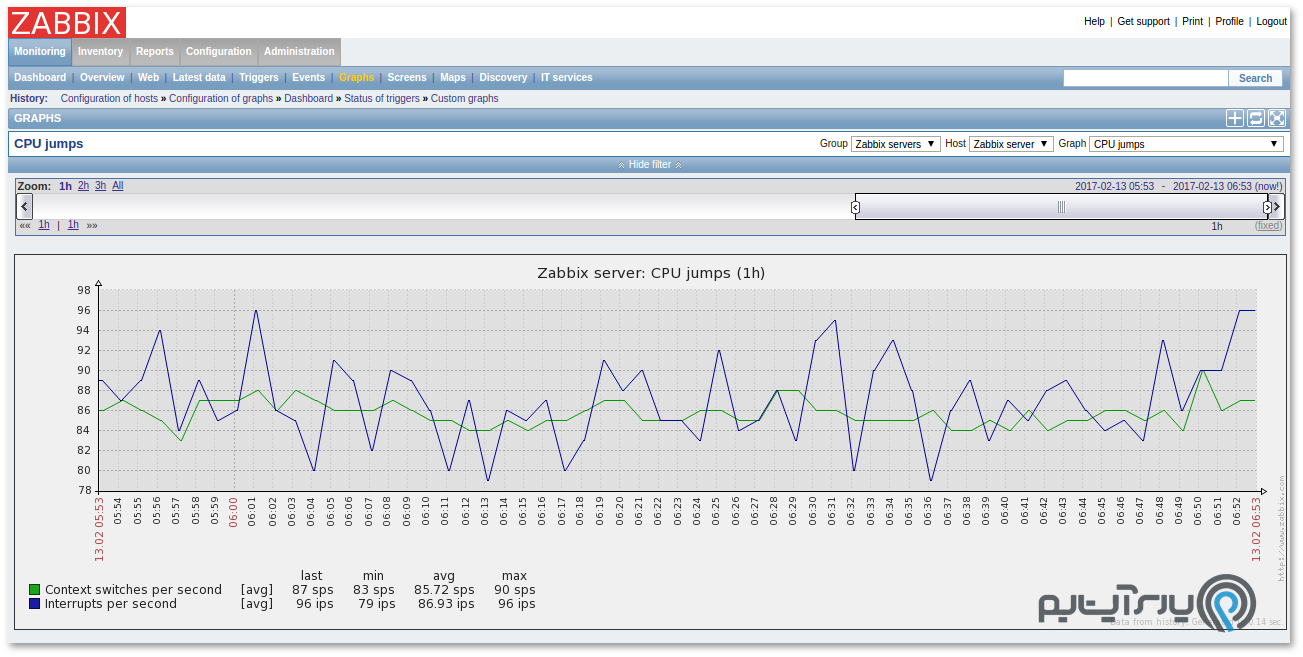Click the add to favourites plus icon
The height and width of the screenshot is (657, 1303).
click(1235, 118)
